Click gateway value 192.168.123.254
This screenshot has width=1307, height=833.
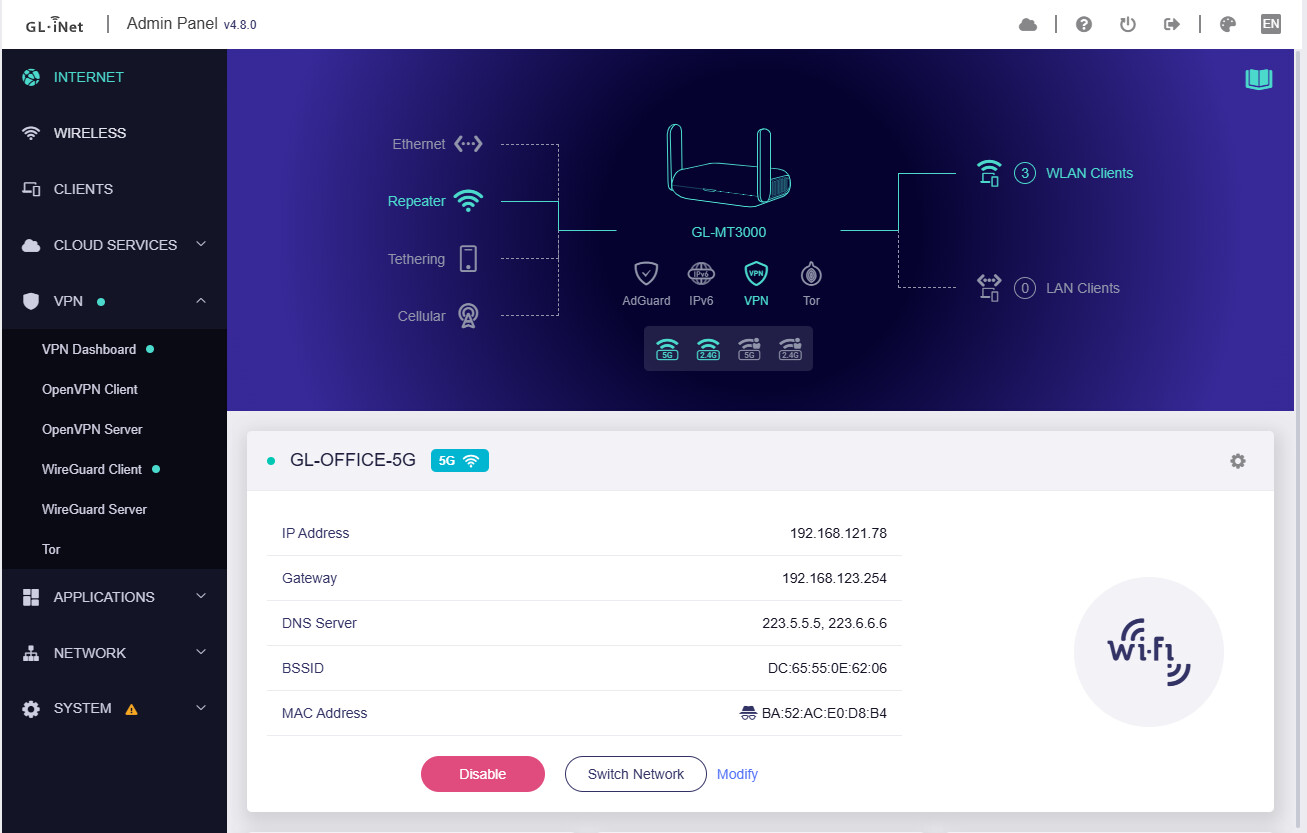(x=834, y=578)
